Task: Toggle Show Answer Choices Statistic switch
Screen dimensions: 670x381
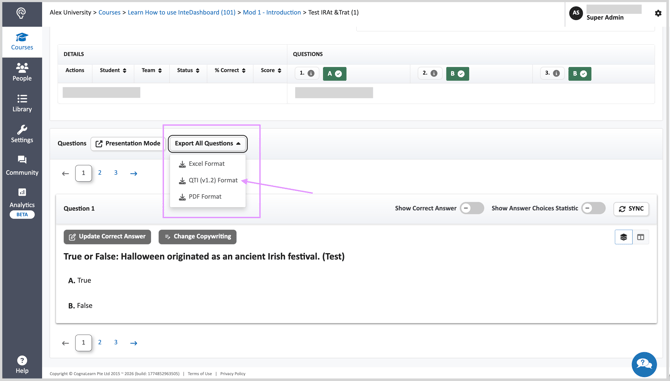Action: pos(594,208)
